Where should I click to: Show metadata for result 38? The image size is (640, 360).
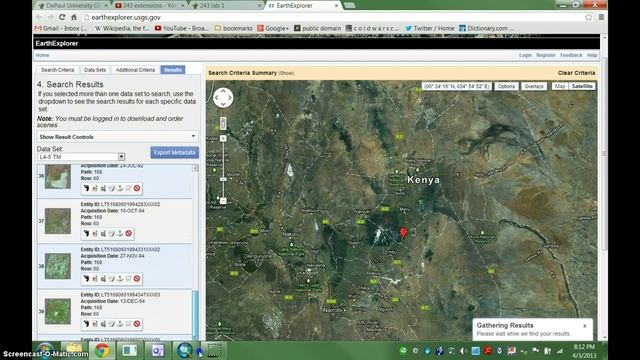coord(111,279)
